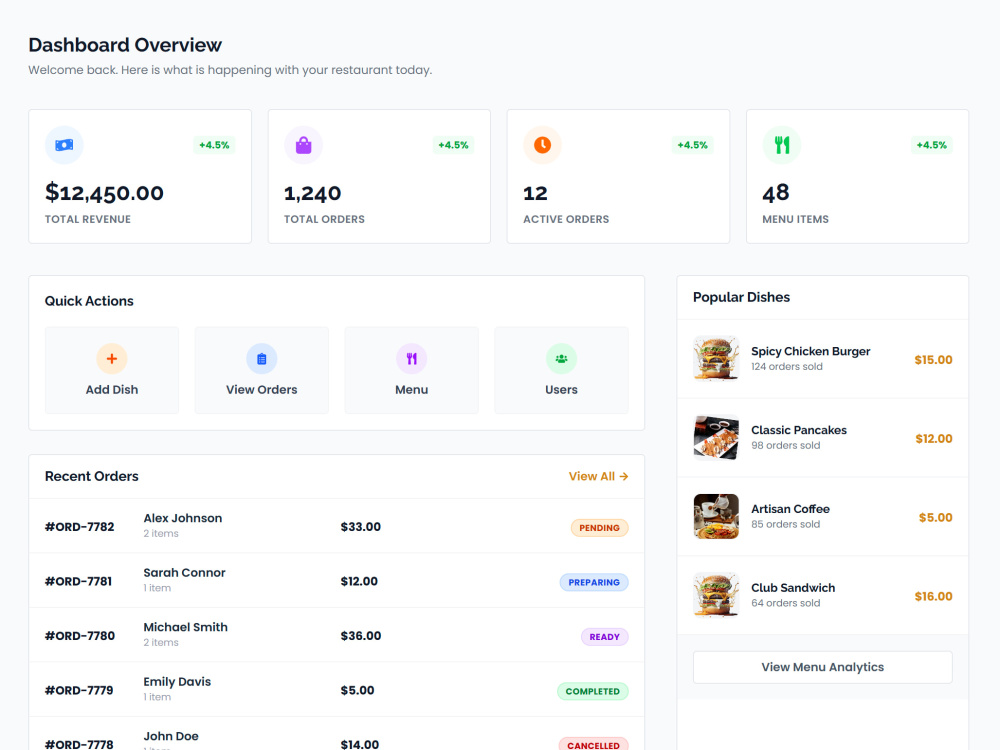Click the Spicy Chicken Burger dish name
1000x750 pixels.
point(811,351)
